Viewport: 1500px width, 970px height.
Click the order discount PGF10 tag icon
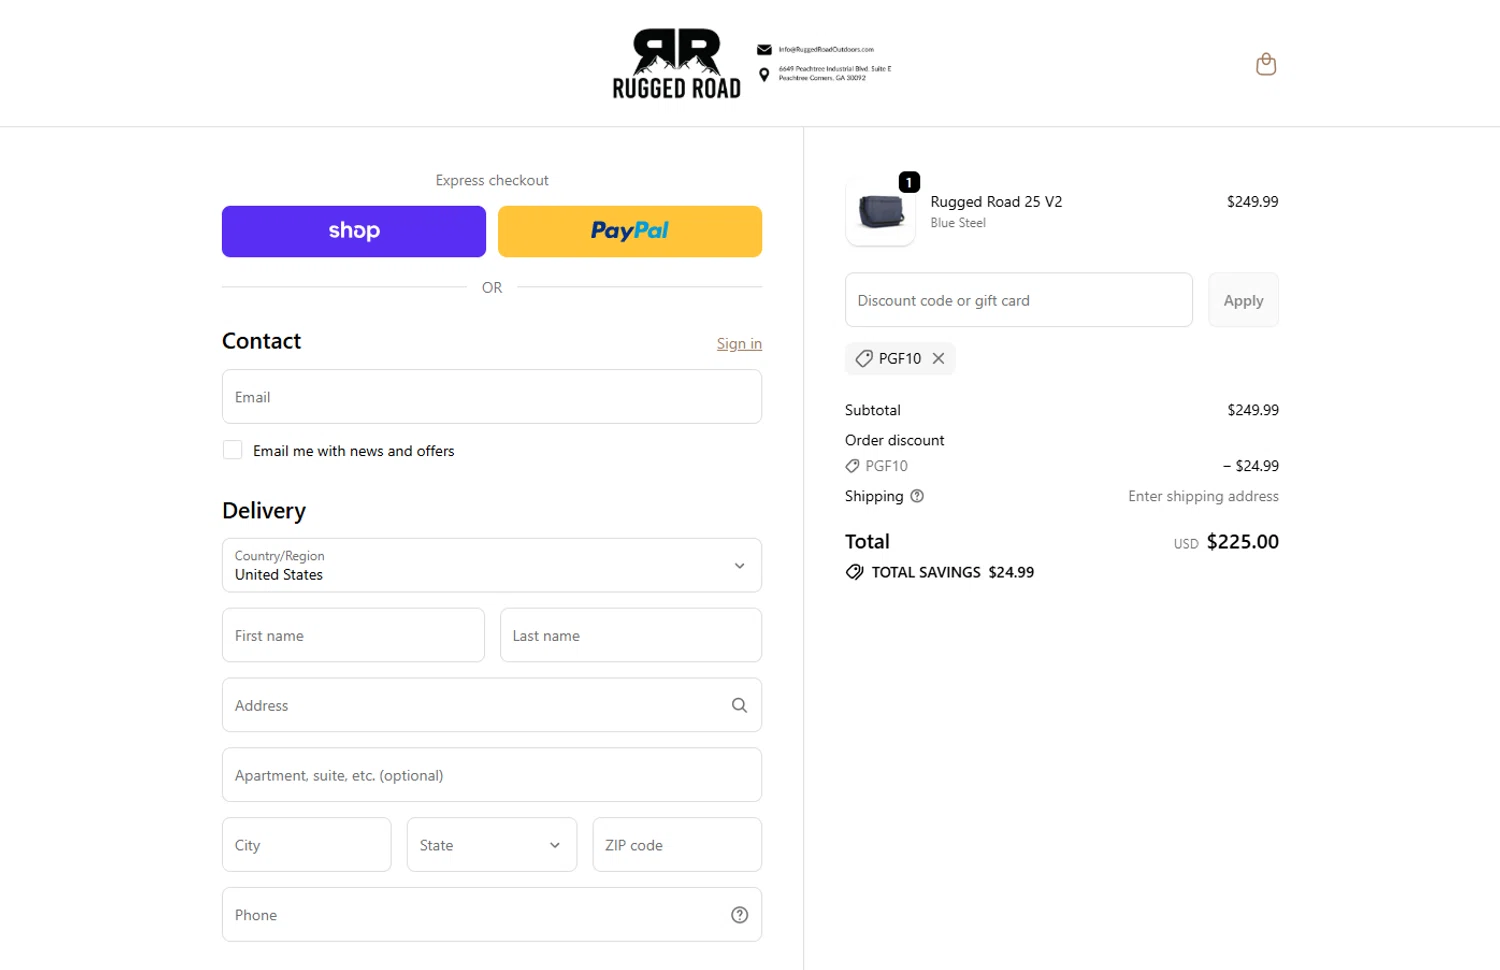pyautogui.click(x=852, y=466)
